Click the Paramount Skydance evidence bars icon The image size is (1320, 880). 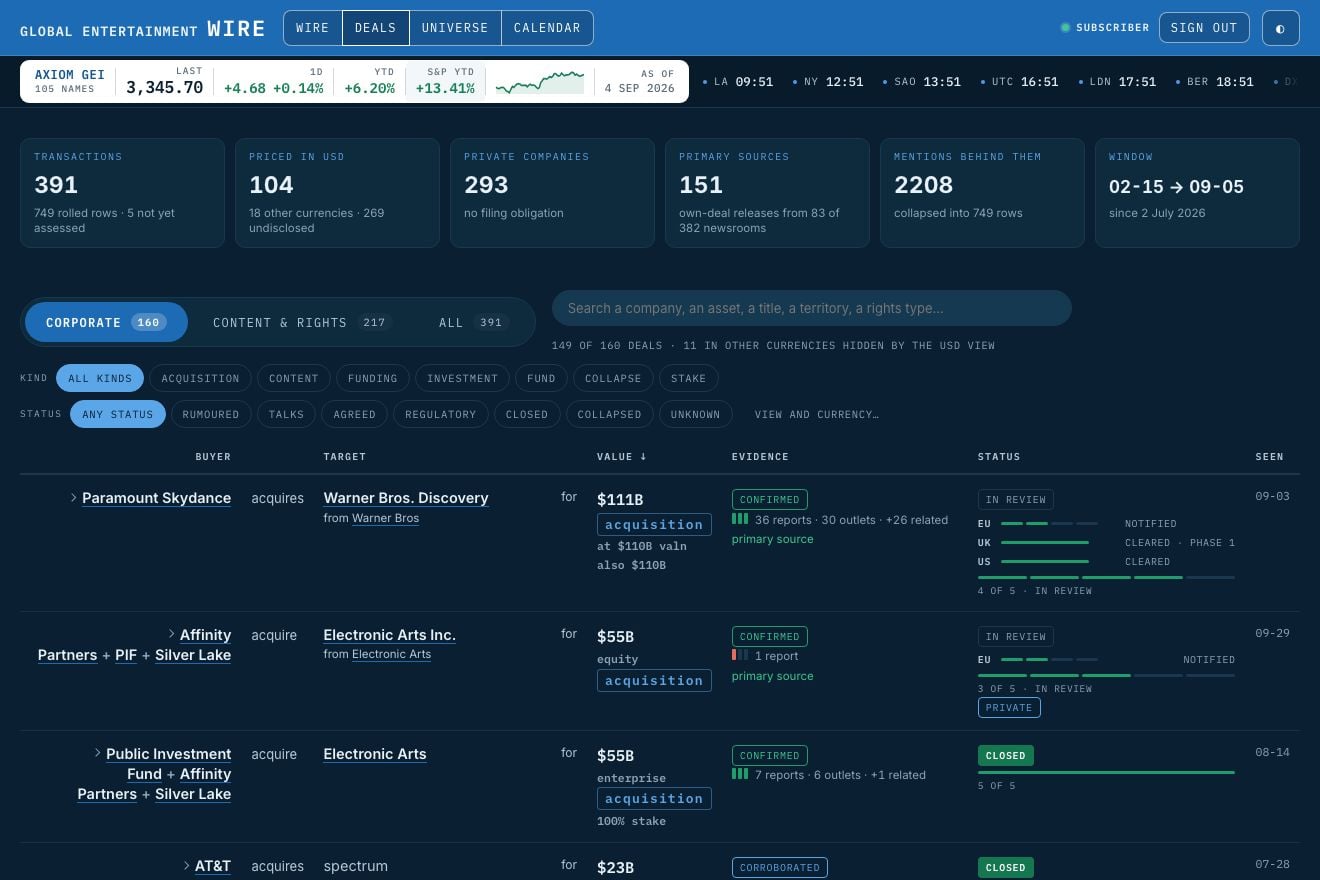740,519
